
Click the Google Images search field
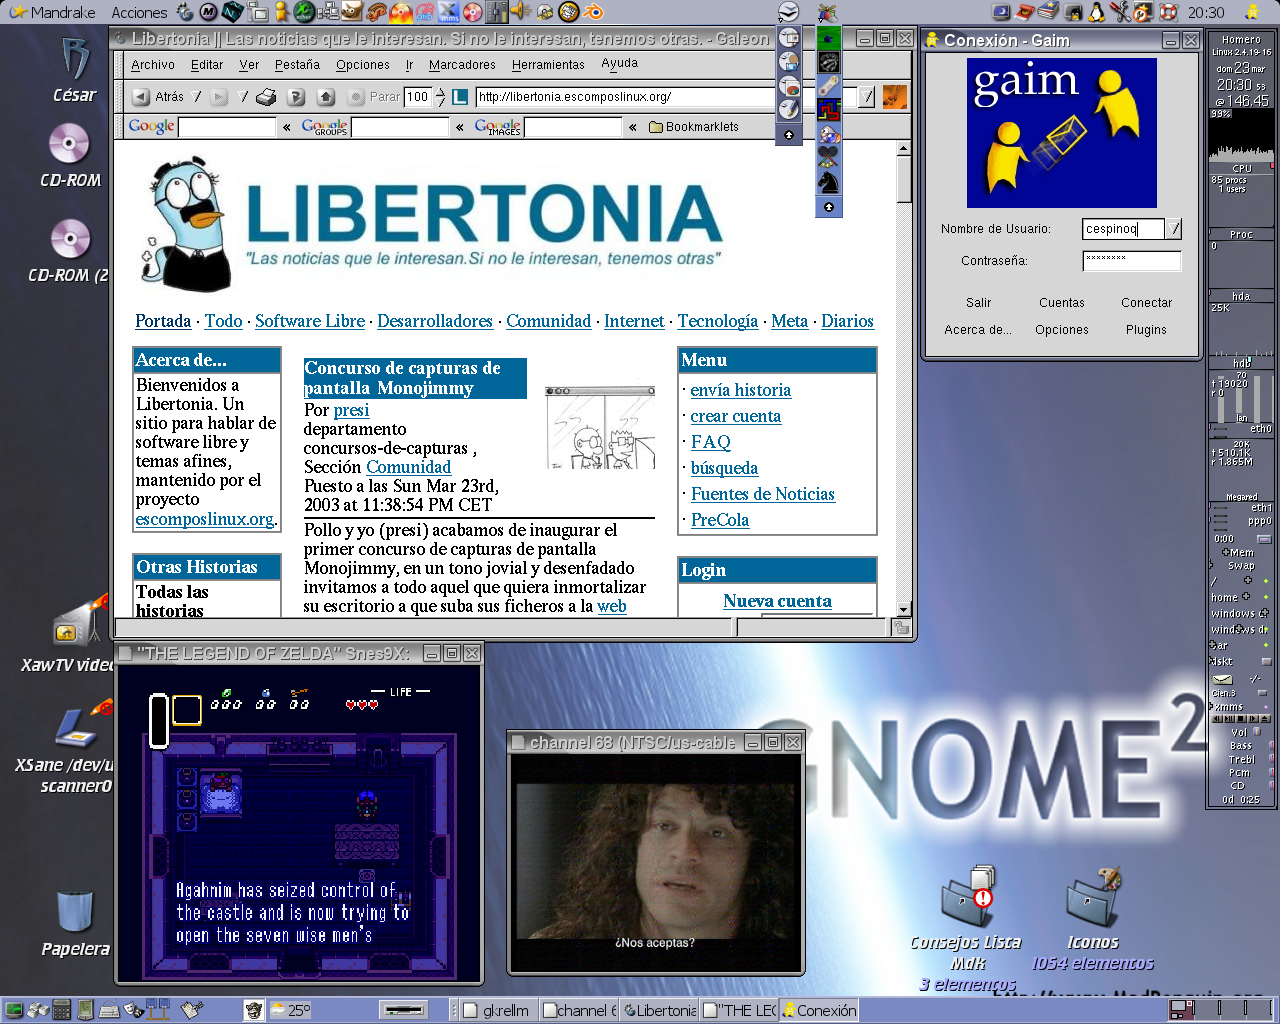[574, 127]
